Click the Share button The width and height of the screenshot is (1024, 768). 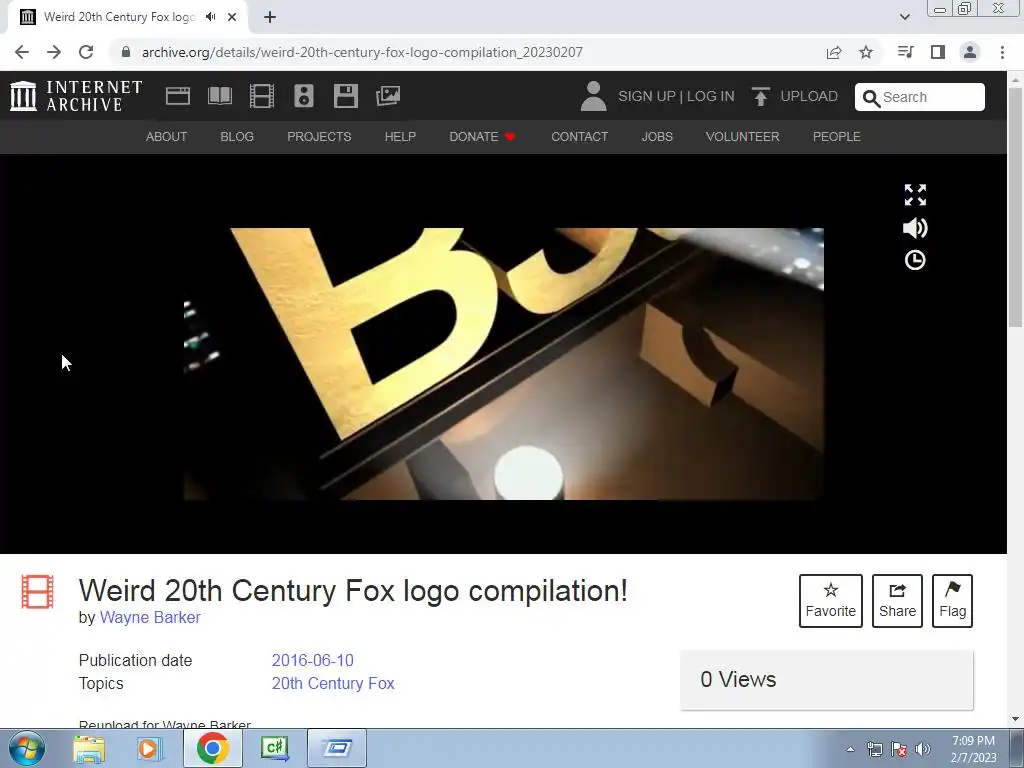tap(897, 601)
